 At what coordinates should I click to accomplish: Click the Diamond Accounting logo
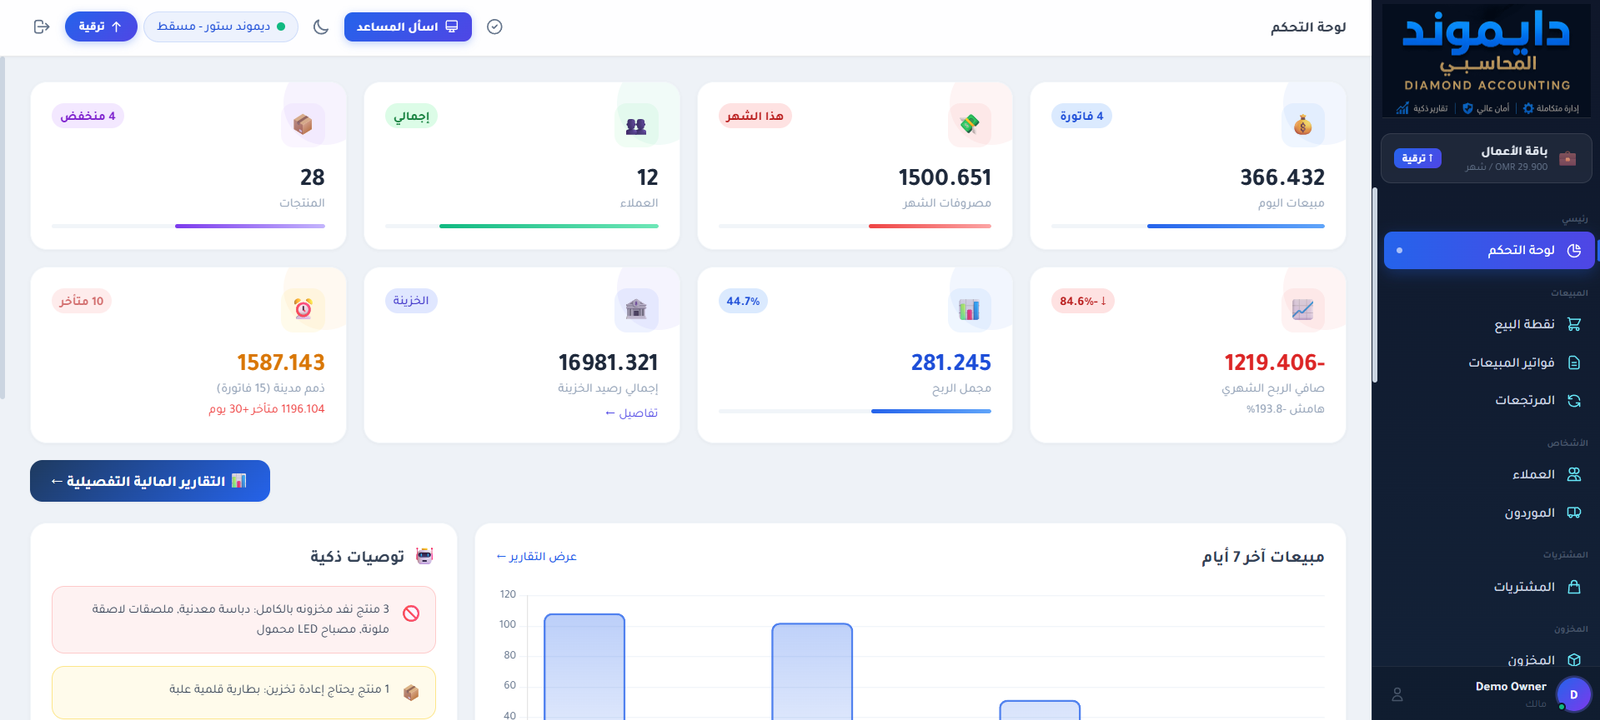(x=1485, y=60)
